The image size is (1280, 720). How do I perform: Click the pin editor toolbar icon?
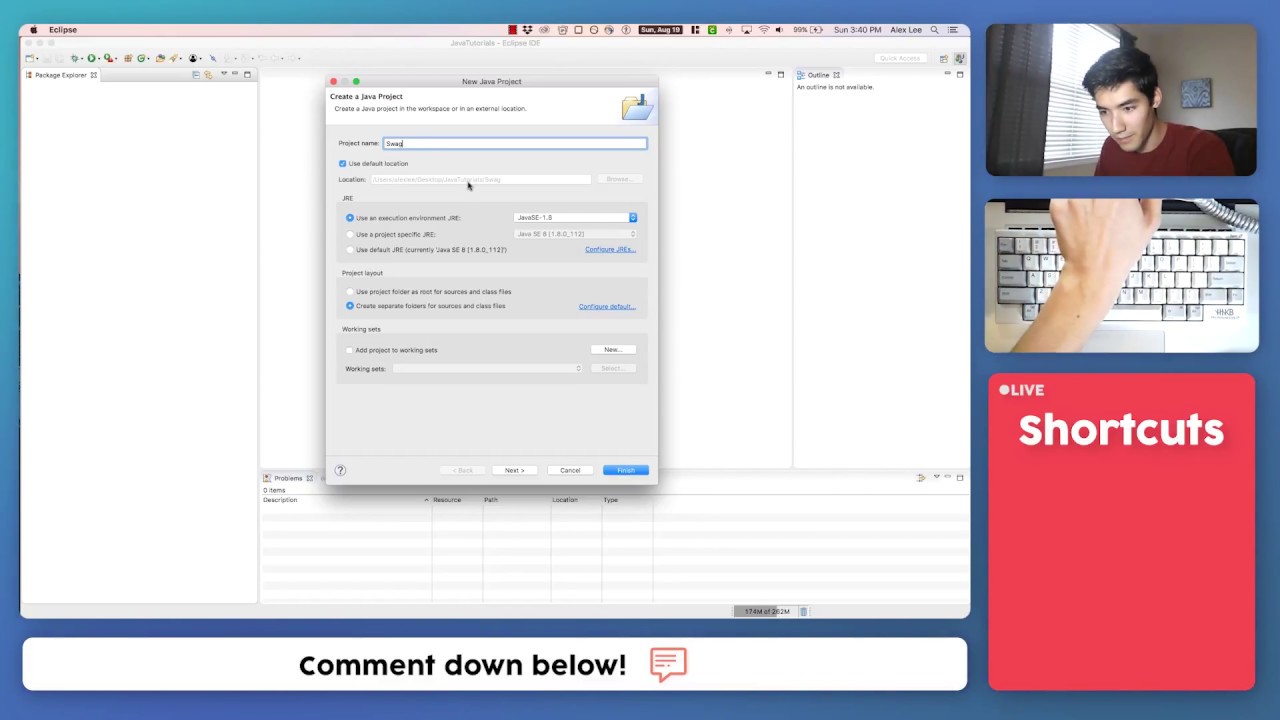212,58
